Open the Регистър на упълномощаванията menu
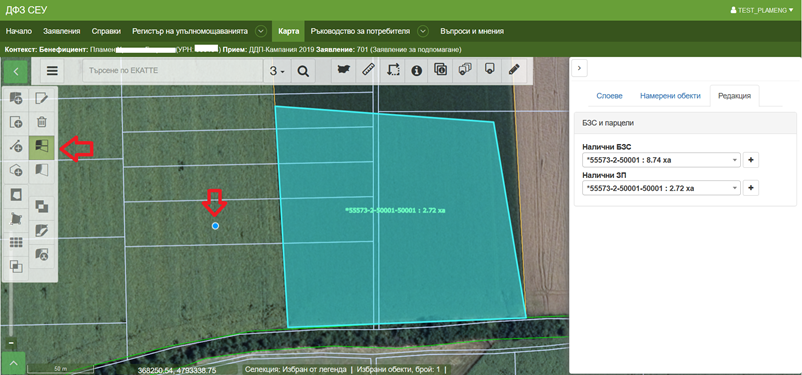This screenshot has height=375, width=802. pyautogui.click(x=190, y=31)
